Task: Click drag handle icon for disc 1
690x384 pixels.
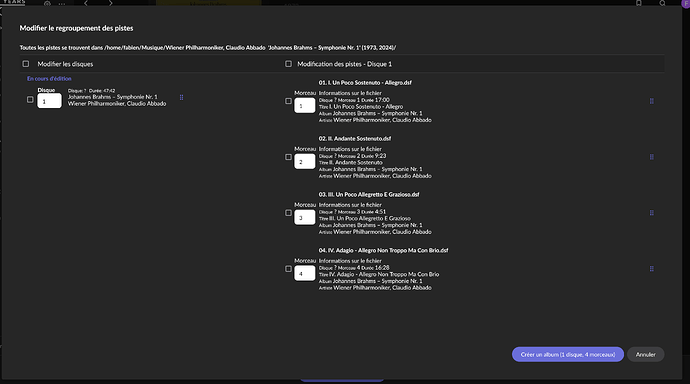Action: pyautogui.click(x=181, y=97)
